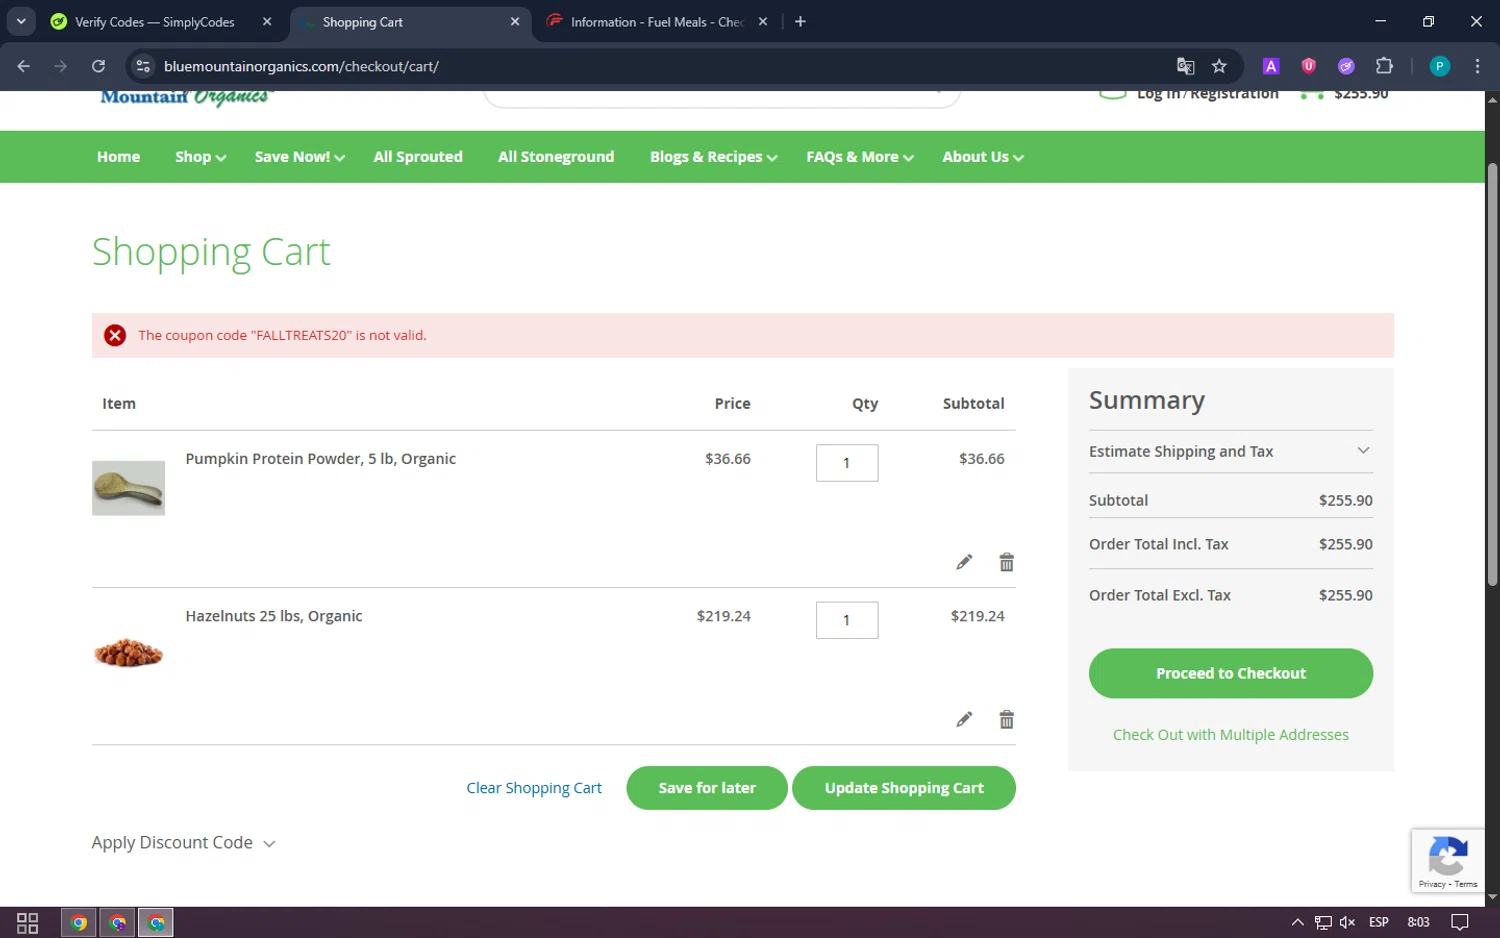This screenshot has height=938, width=1500.
Task: Expand the FAQs & More dropdown
Action: pos(860,157)
